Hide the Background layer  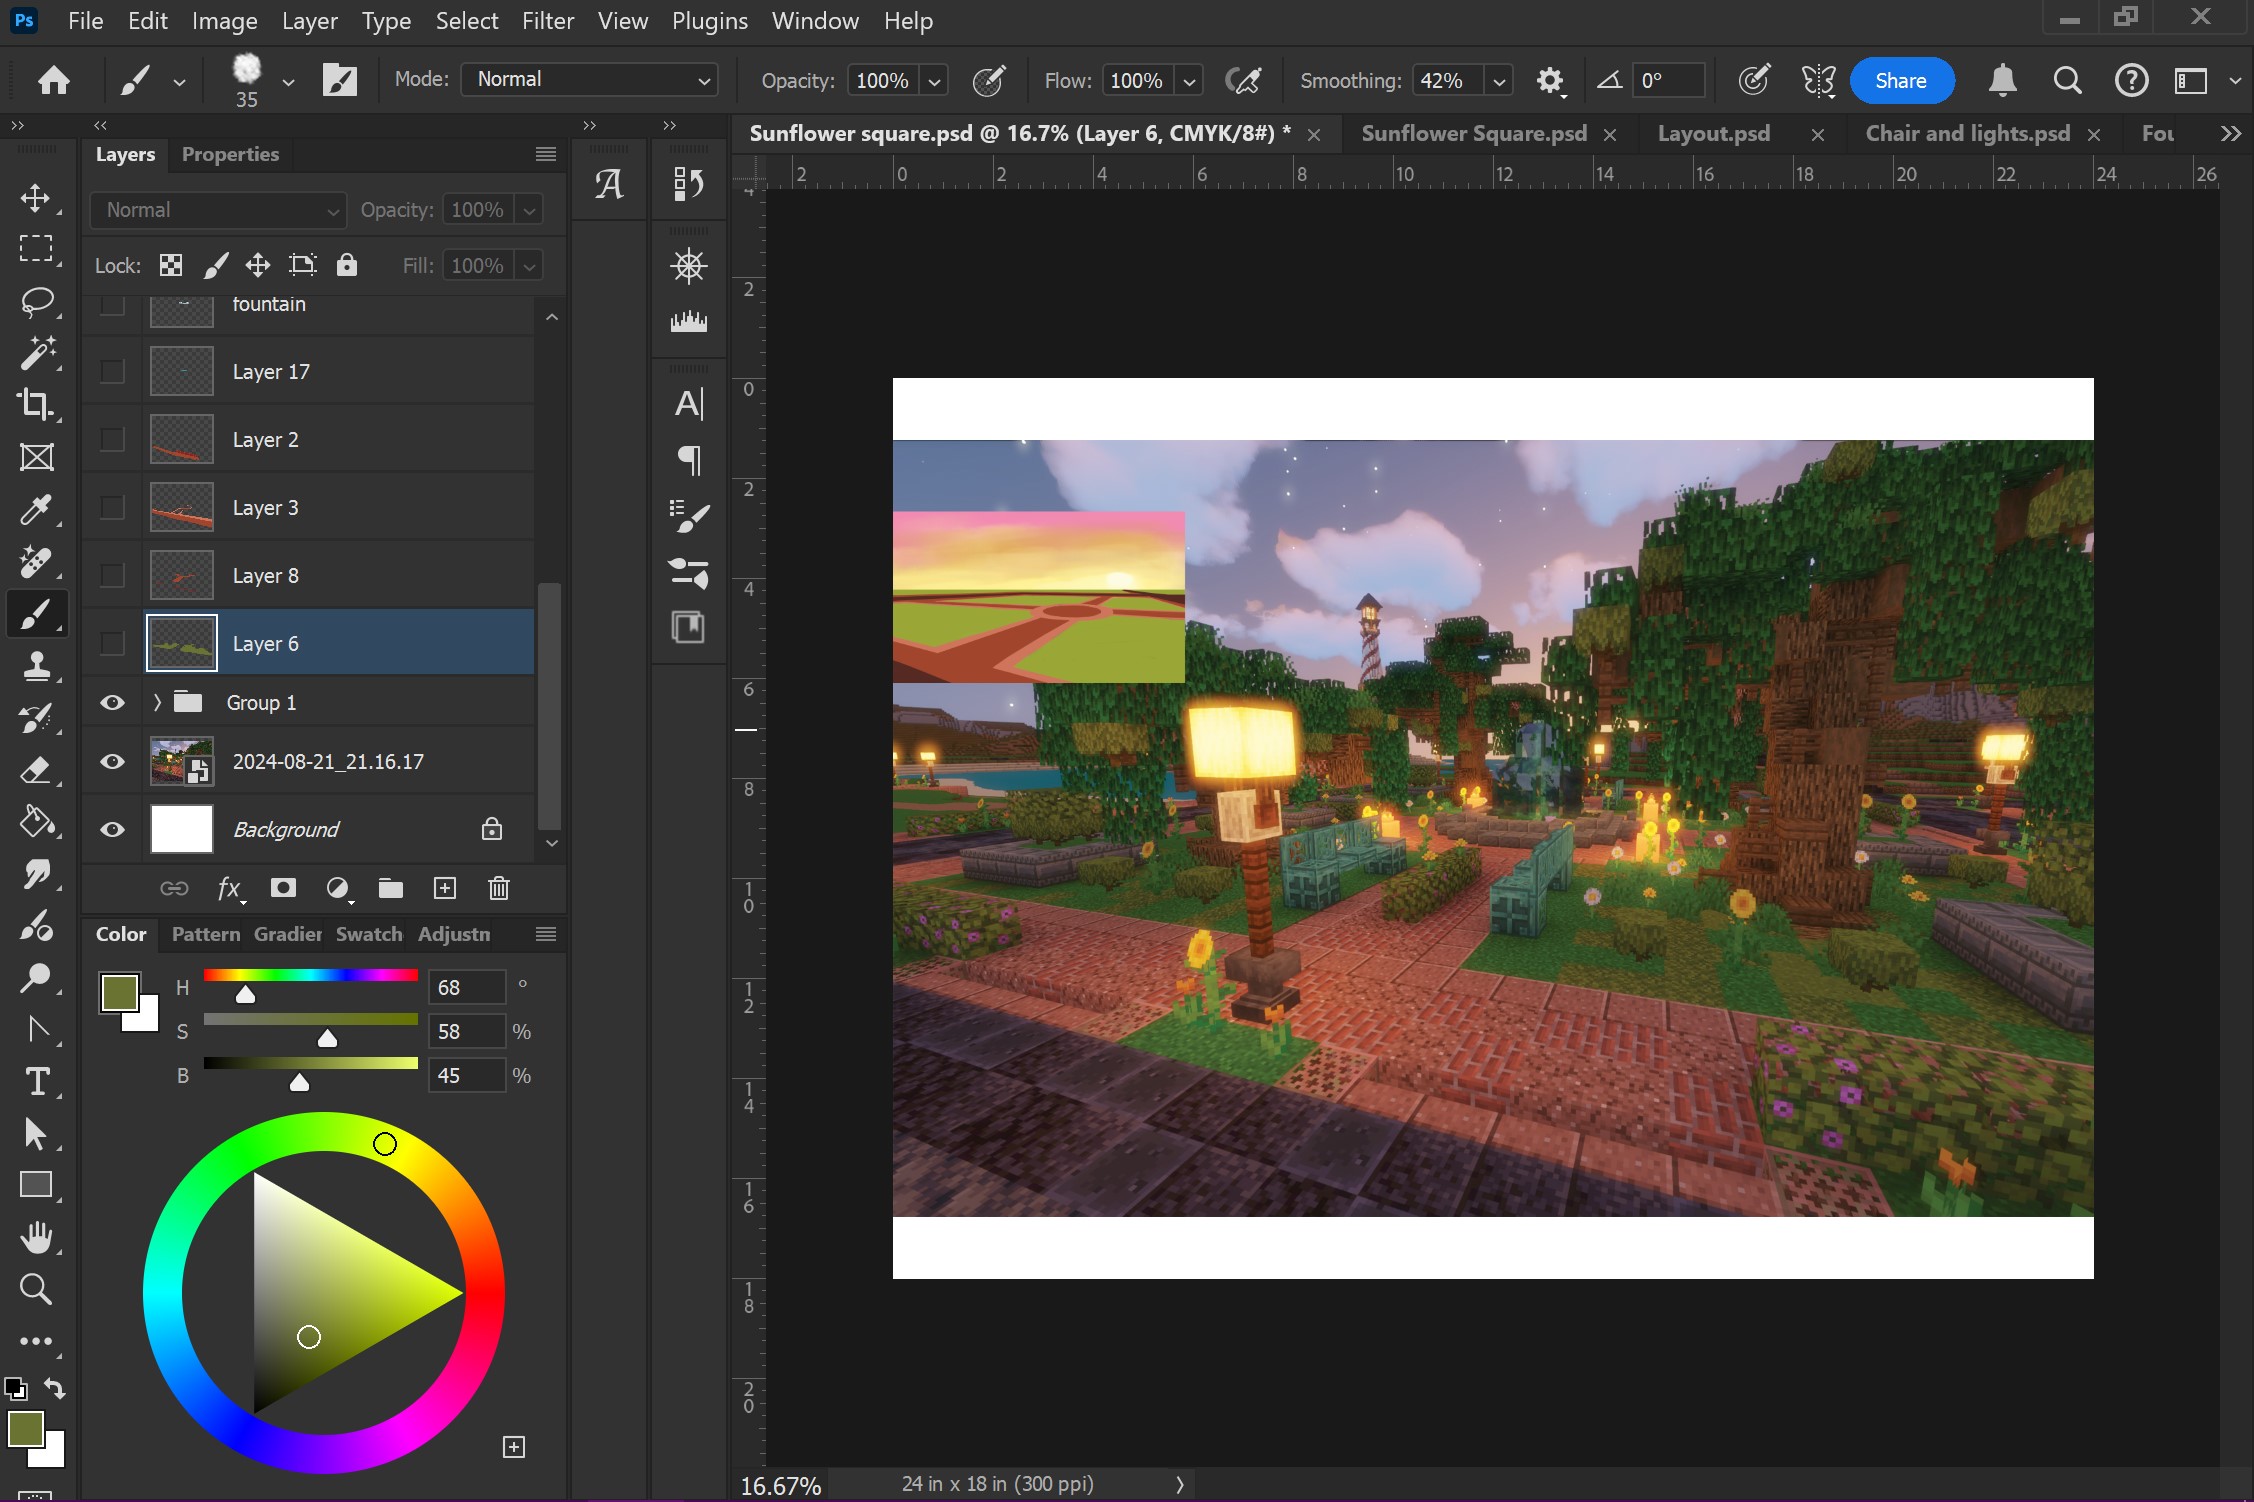coord(112,829)
